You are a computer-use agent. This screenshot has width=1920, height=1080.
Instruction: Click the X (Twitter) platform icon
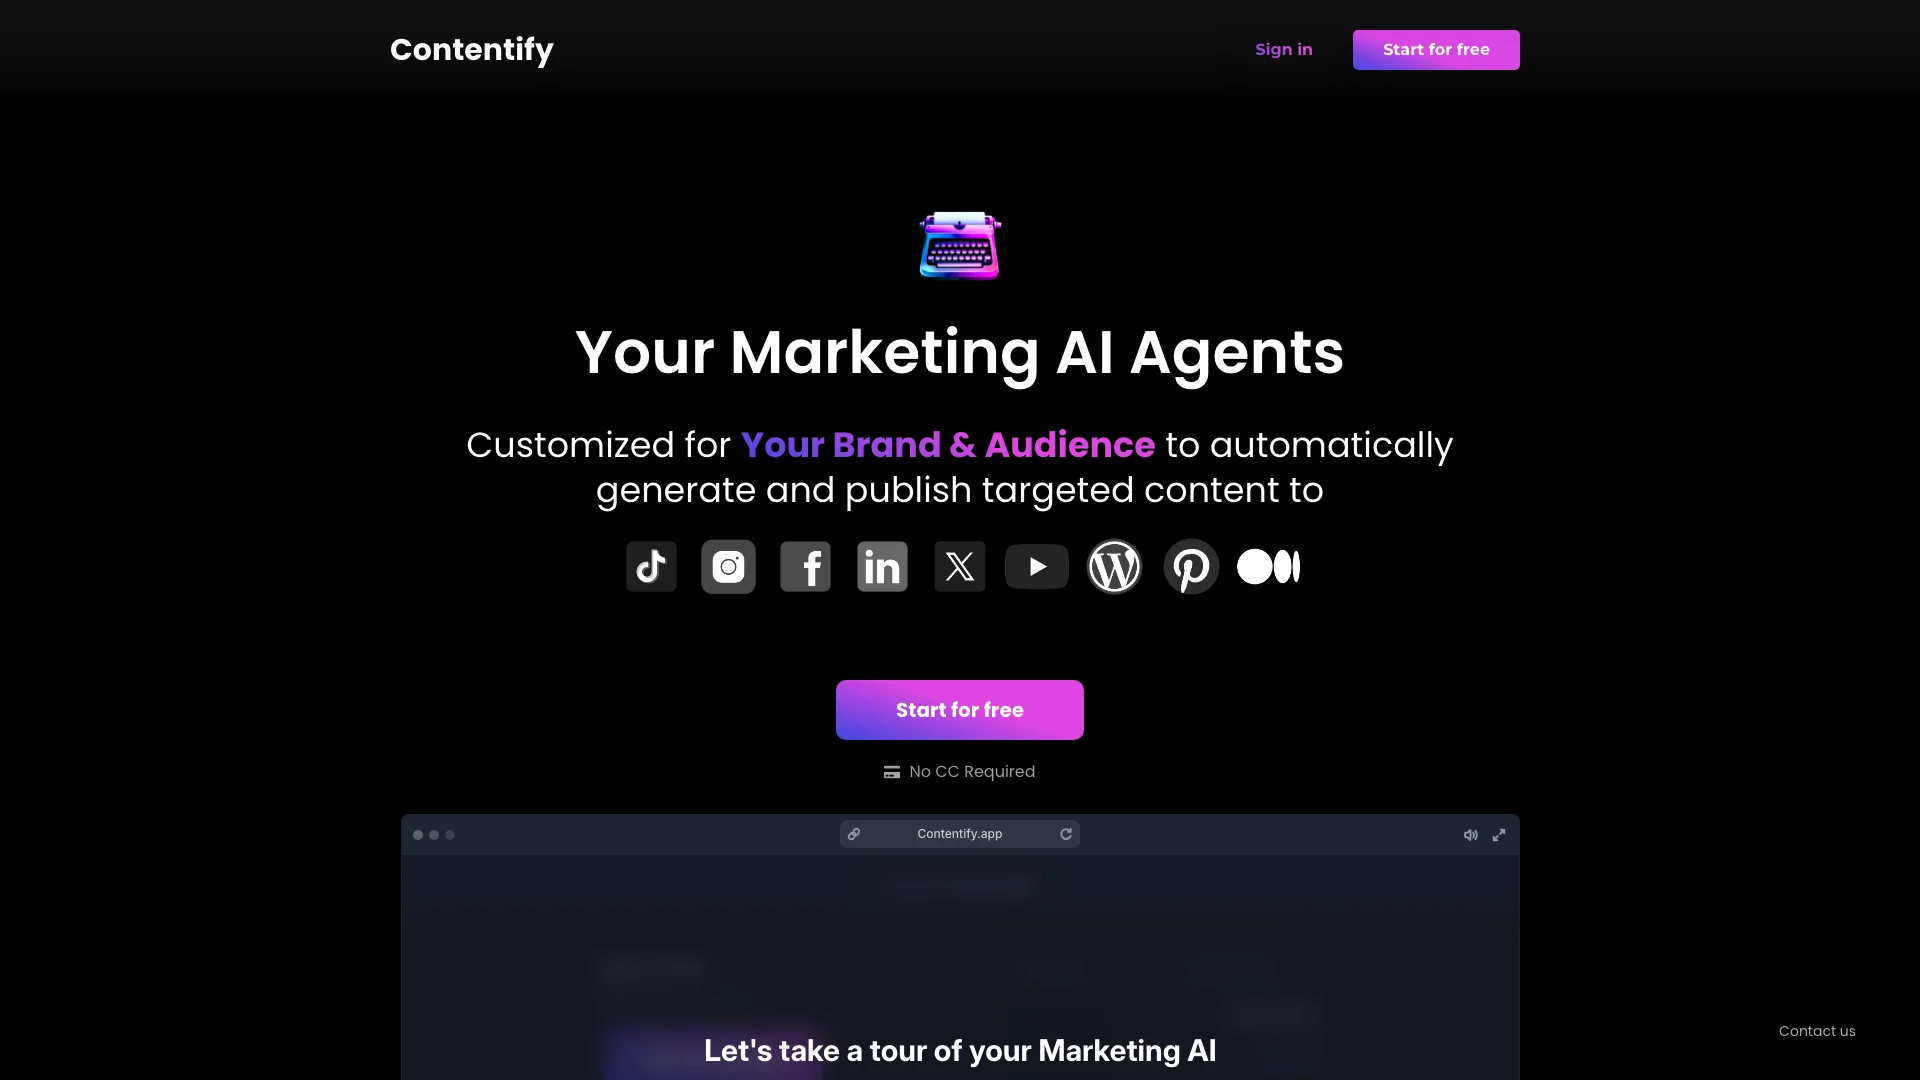tap(959, 566)
